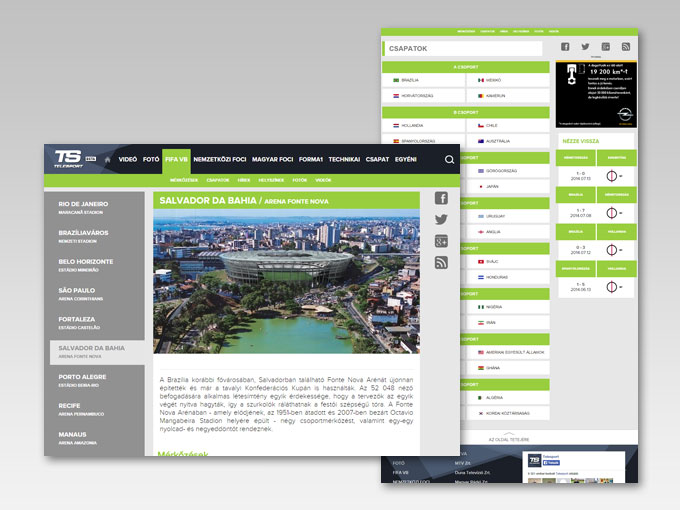Open RSS feed icon on stadium page

441,263
